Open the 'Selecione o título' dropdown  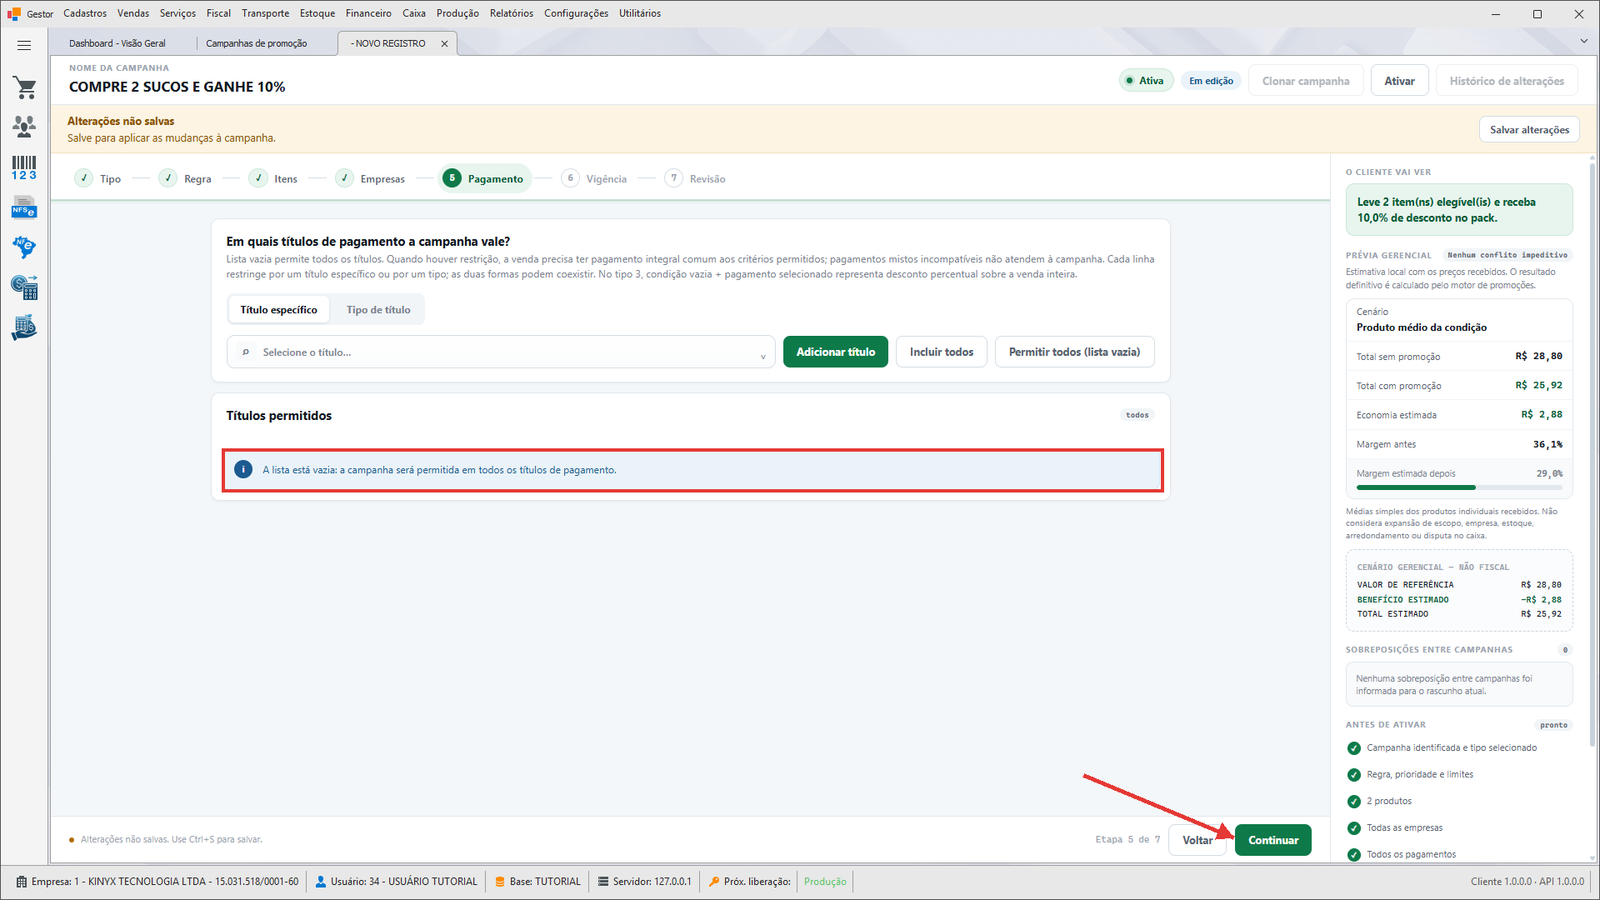click(501, 352)
